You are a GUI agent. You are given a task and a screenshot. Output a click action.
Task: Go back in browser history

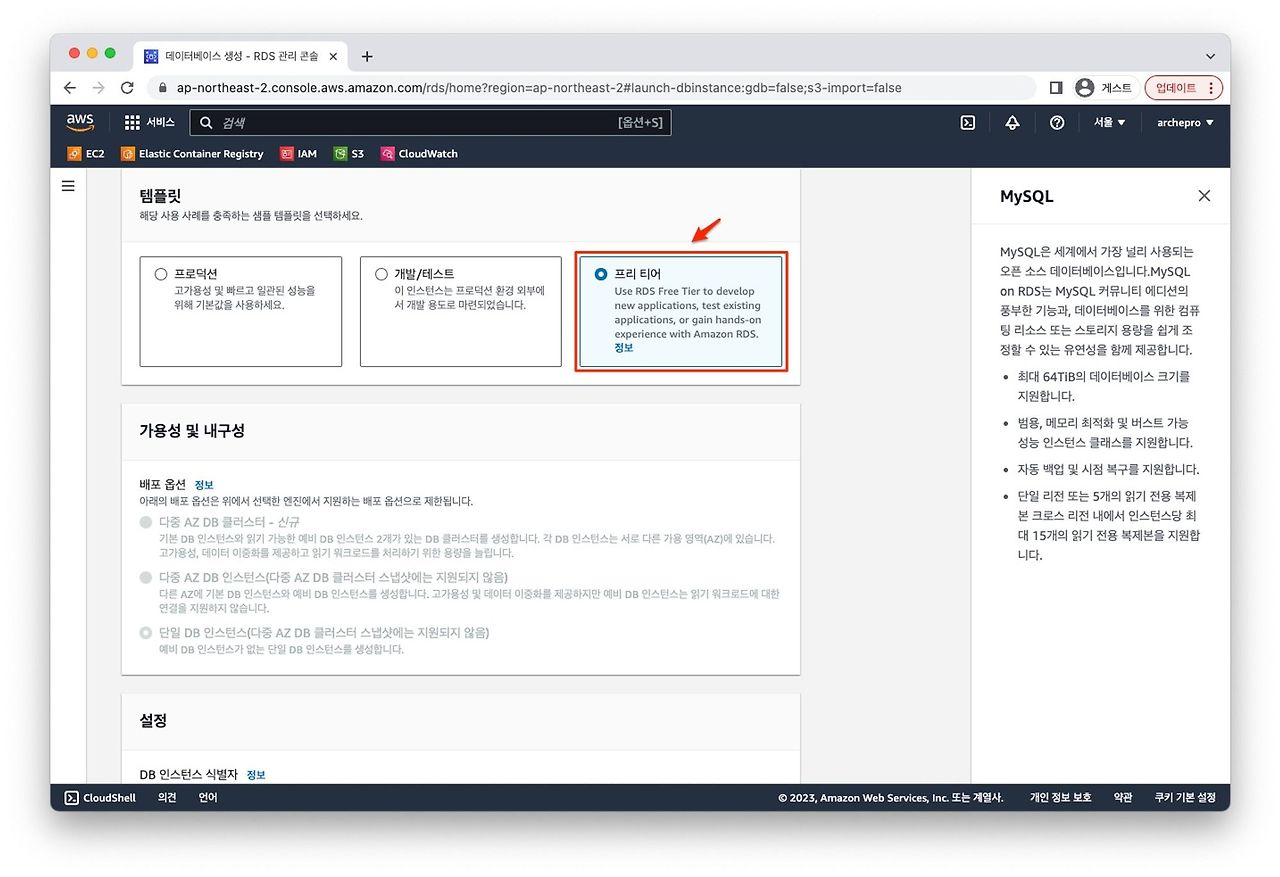69,88
